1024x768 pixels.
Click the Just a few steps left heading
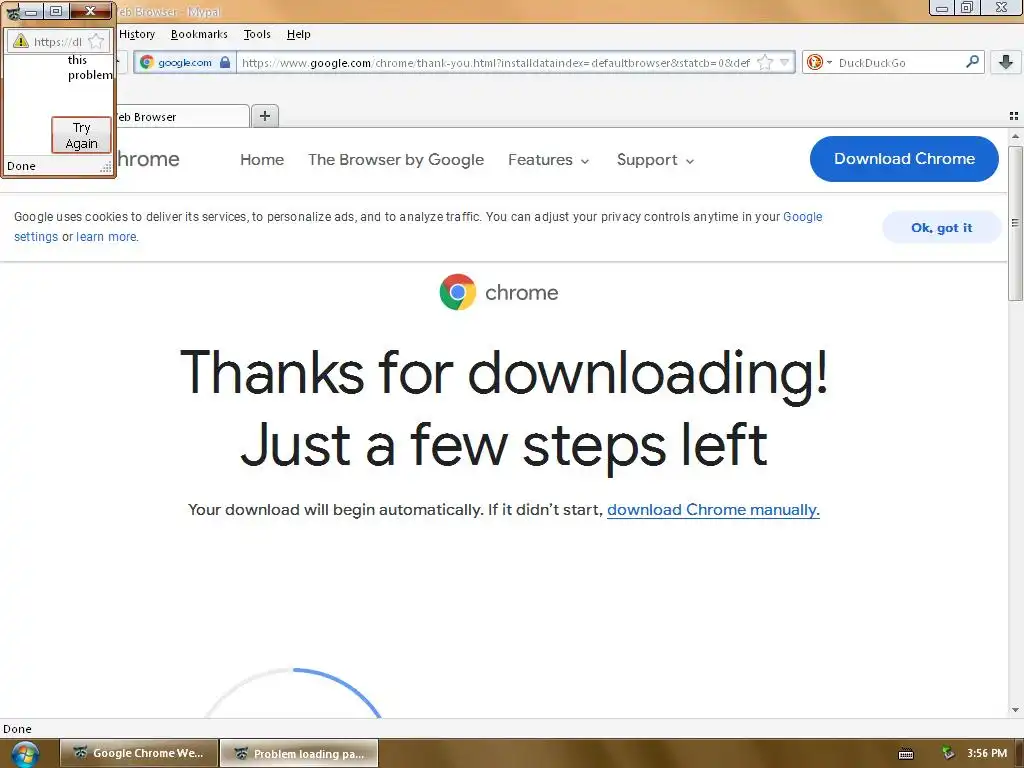(504, 445)
